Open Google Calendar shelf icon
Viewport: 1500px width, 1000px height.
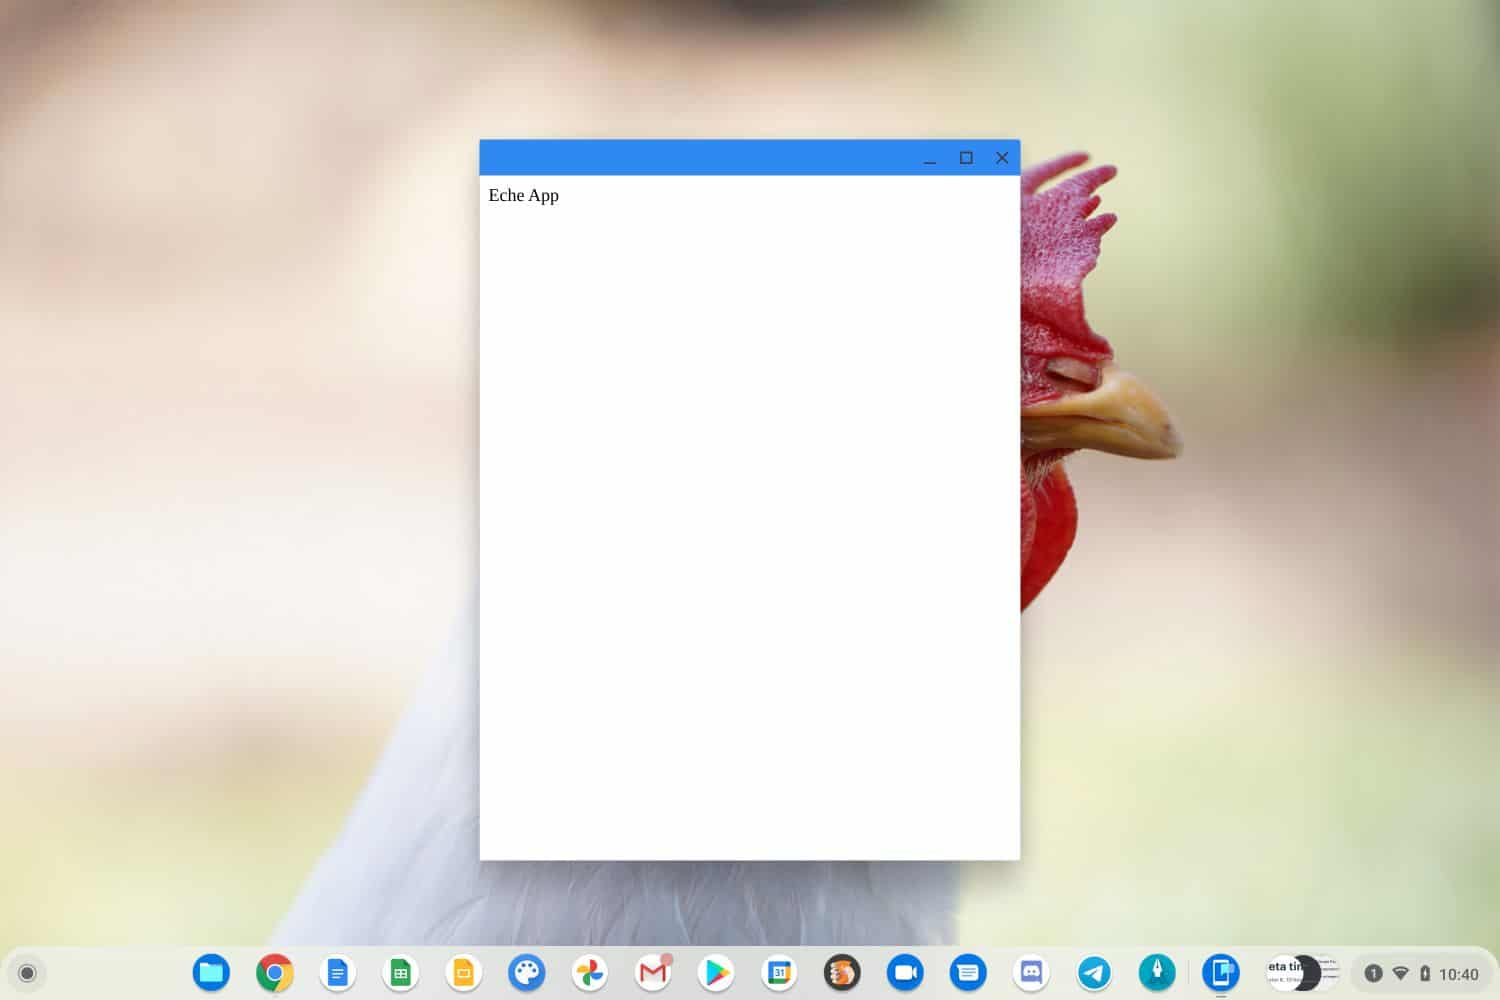coord(779,972)
